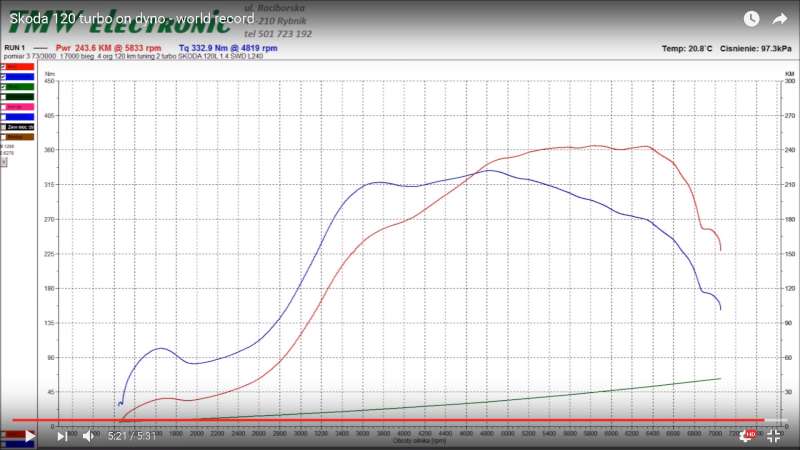Screen dimensions: 800x450
Task: Click the Pwr 243.6 KM readout
Action: coord(108,47)
